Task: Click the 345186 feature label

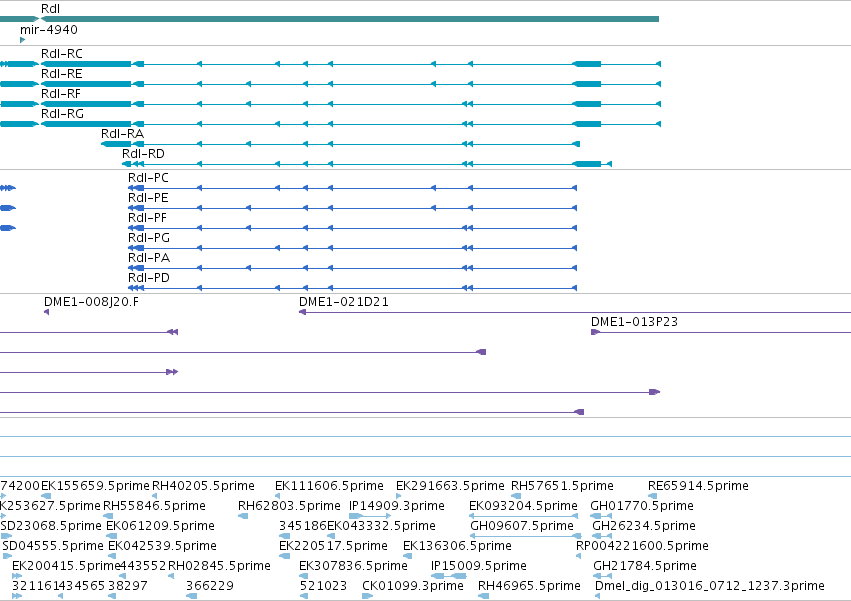Action: point(303,526)
